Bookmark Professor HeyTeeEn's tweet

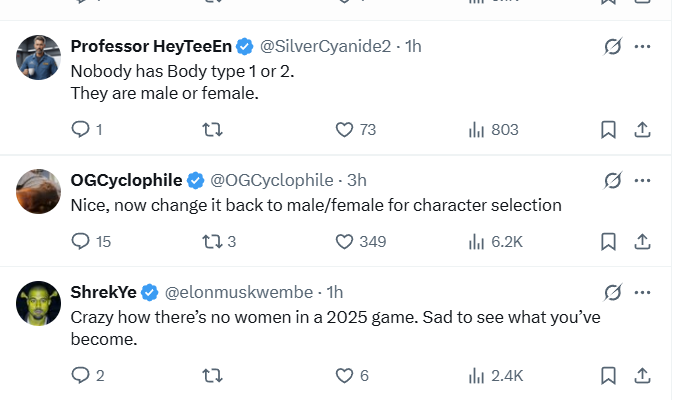(x=607, y=129)
